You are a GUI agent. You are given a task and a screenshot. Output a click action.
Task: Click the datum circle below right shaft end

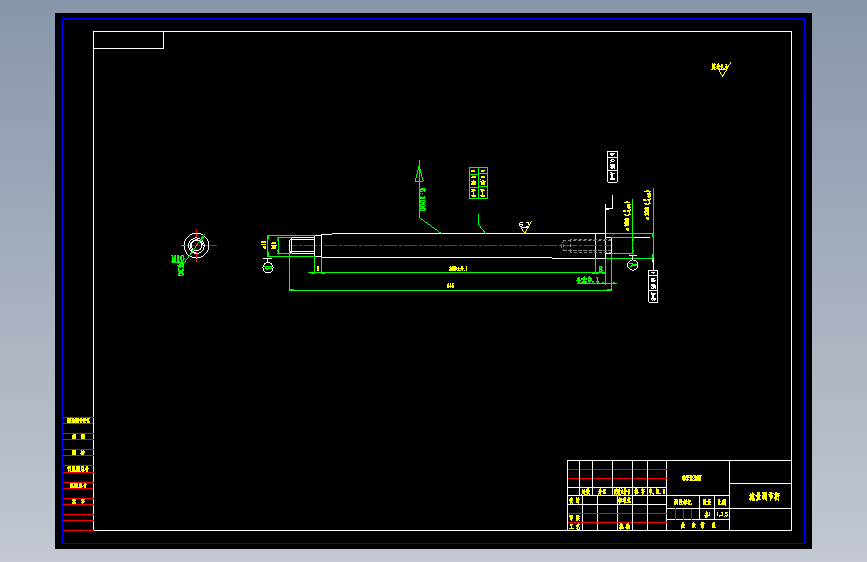(633, 265)
